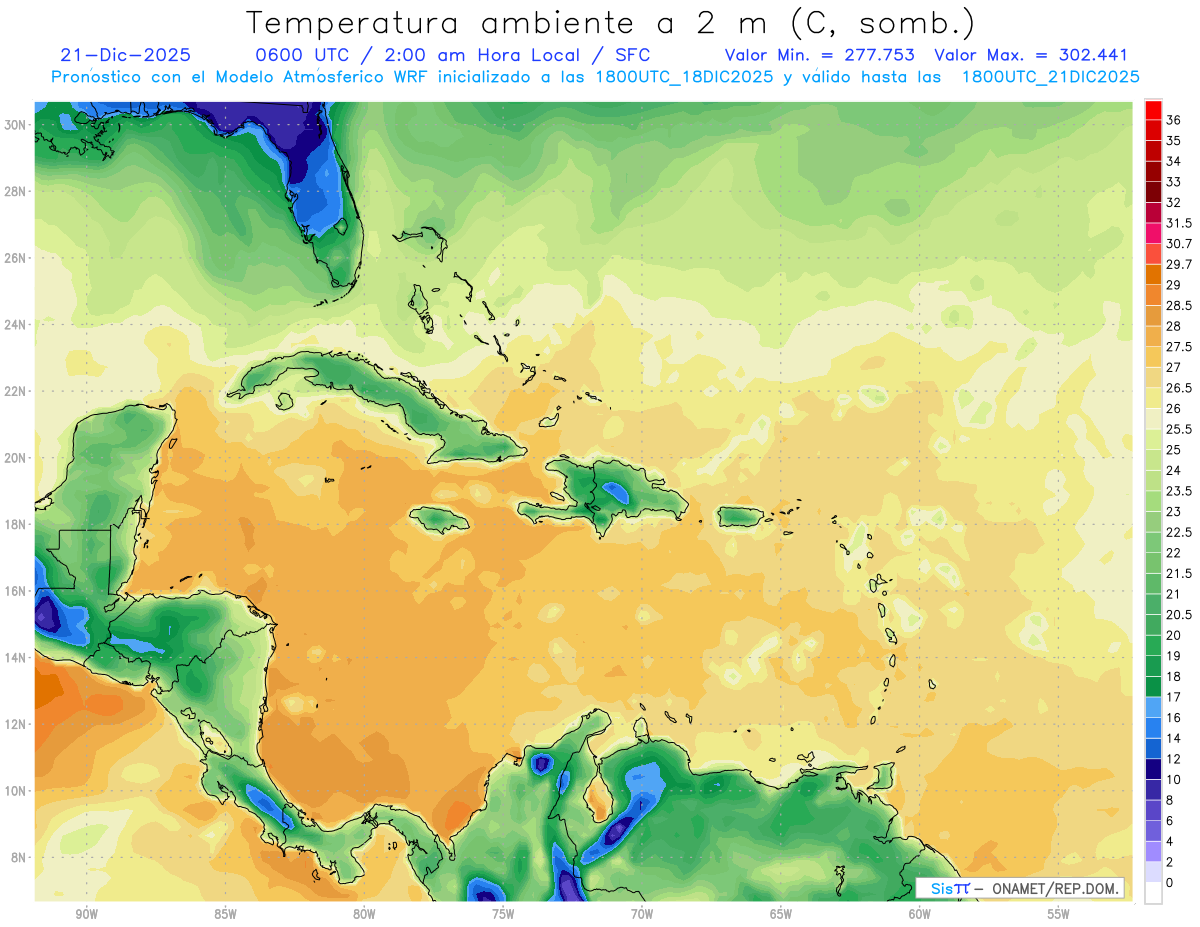Click longitude axis label '65W'

781,914
